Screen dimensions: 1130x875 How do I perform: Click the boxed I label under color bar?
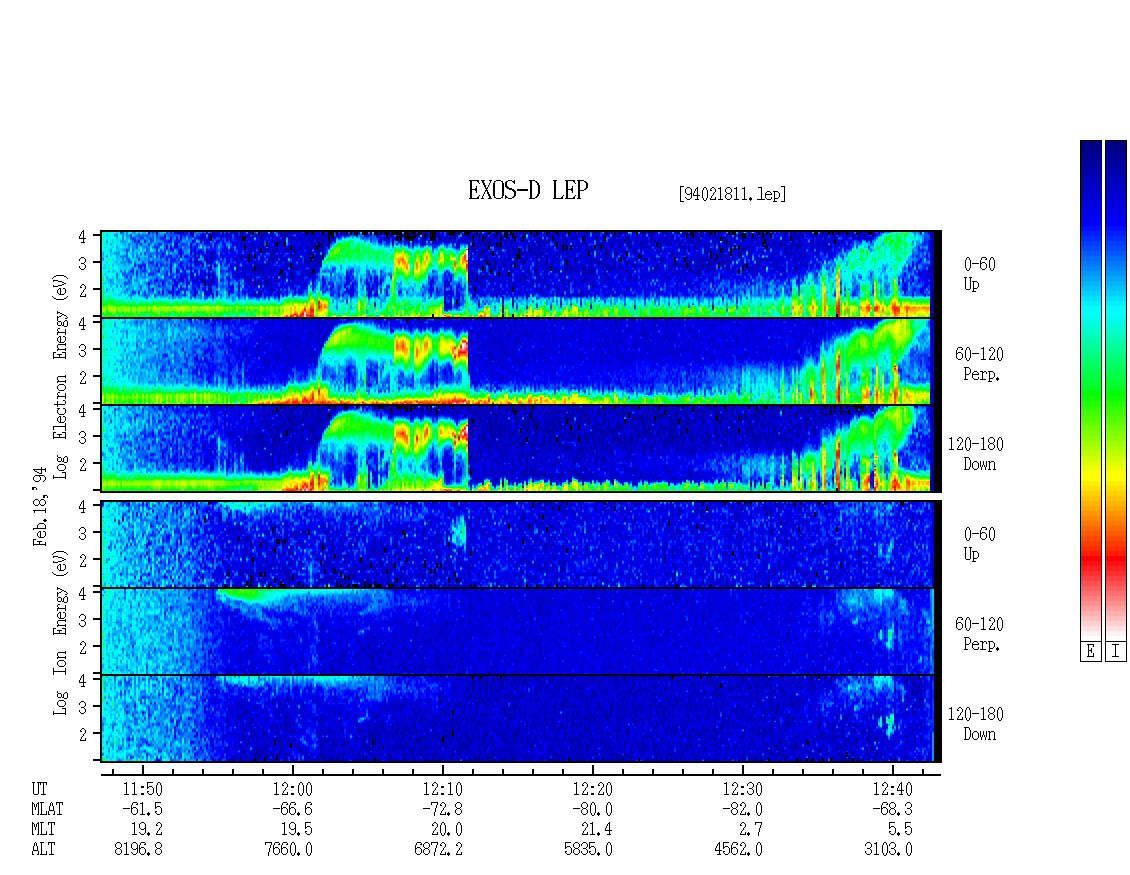click(x=1116, y=651)
